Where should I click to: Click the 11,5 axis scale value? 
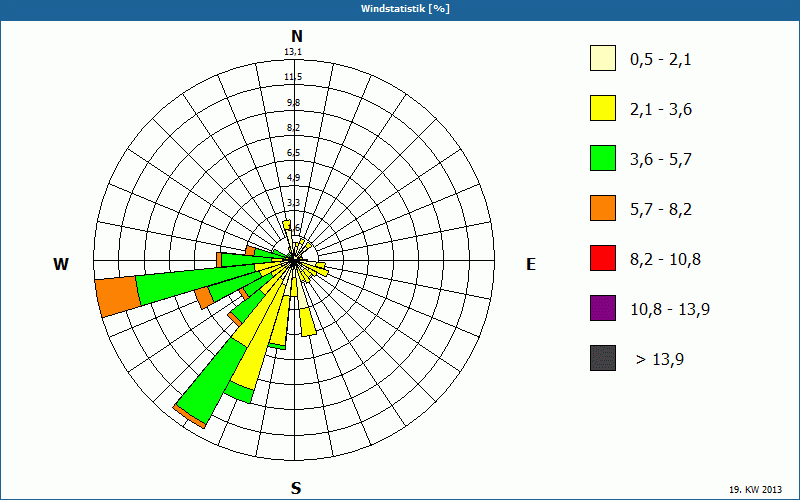click(x=293, y=77)
